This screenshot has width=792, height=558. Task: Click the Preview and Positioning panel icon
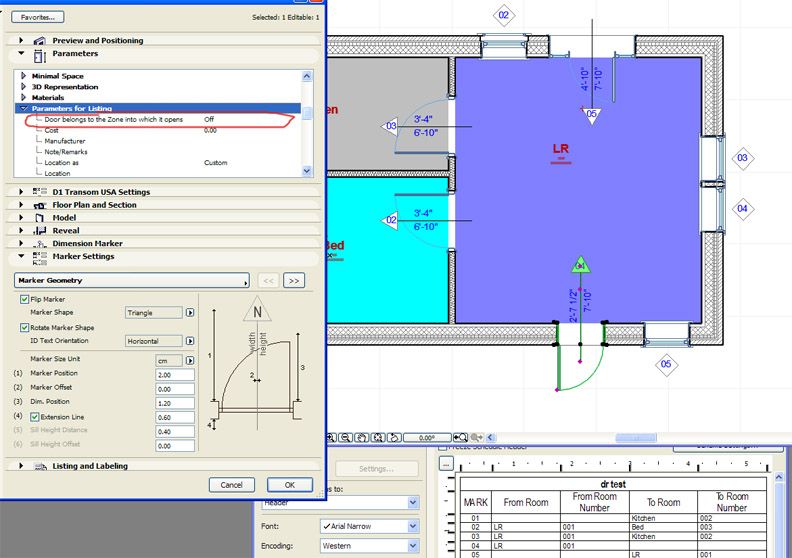click(40, 40)
